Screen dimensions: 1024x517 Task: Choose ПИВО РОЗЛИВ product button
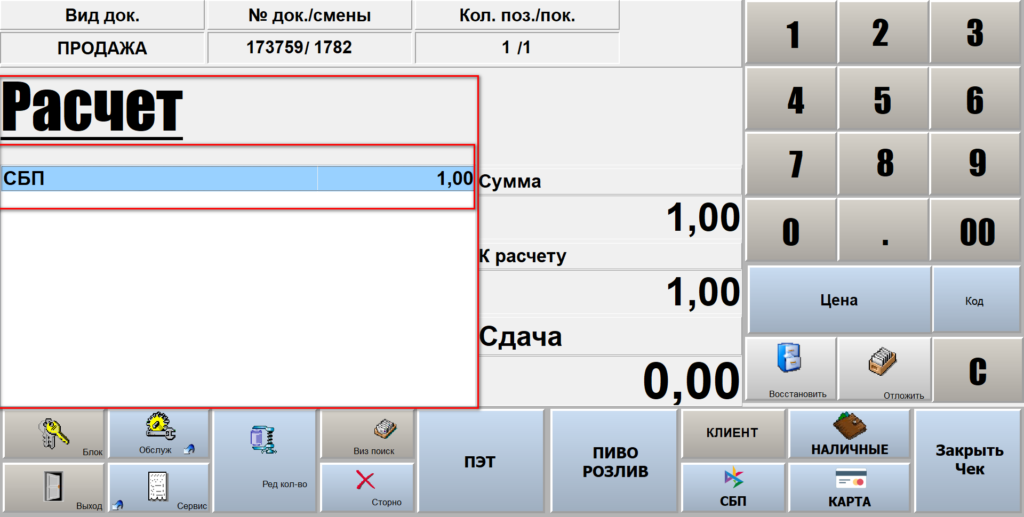tap(614, 461)
